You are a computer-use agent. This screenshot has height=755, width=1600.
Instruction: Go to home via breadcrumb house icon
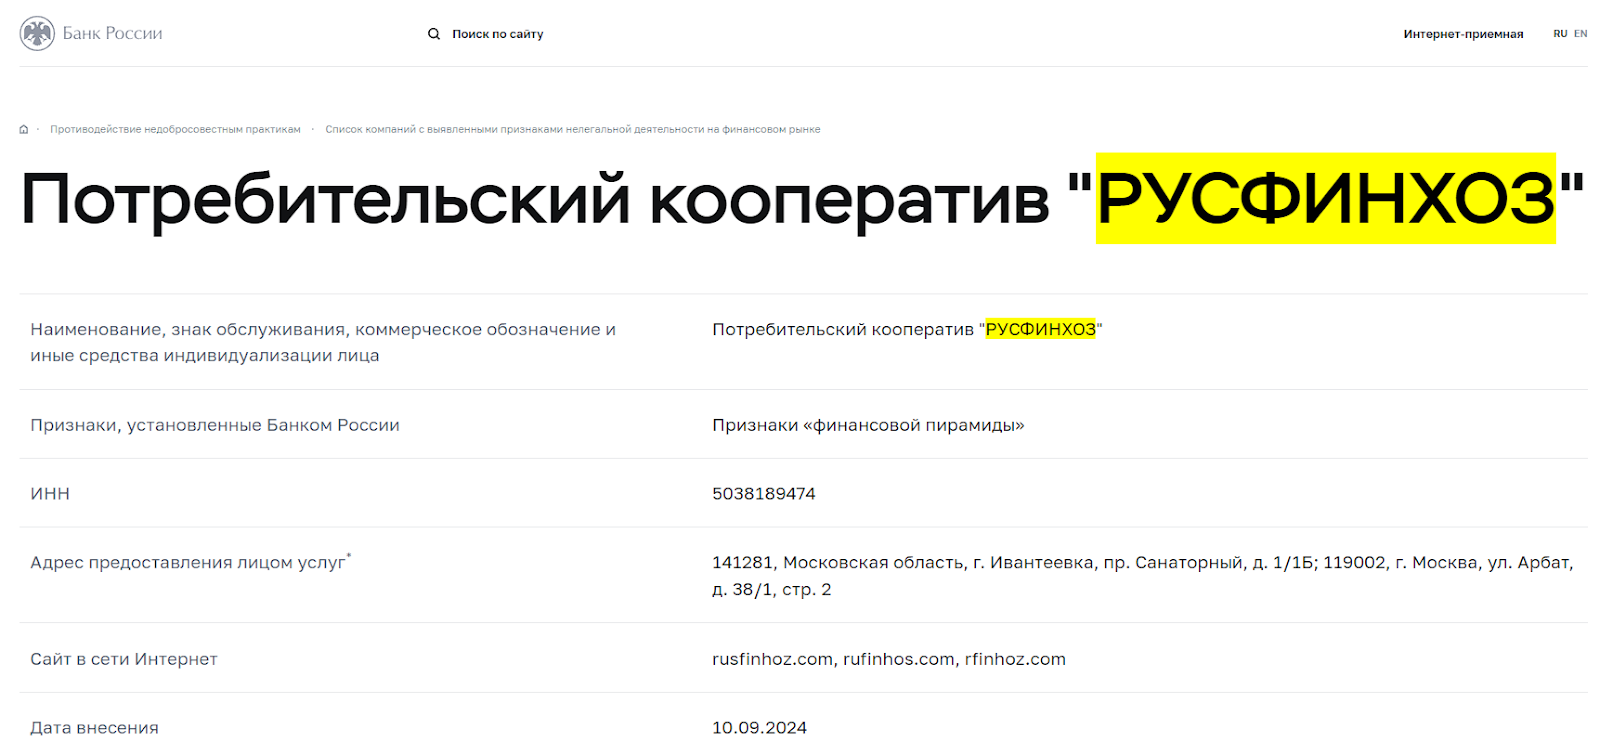pos(24,129)
